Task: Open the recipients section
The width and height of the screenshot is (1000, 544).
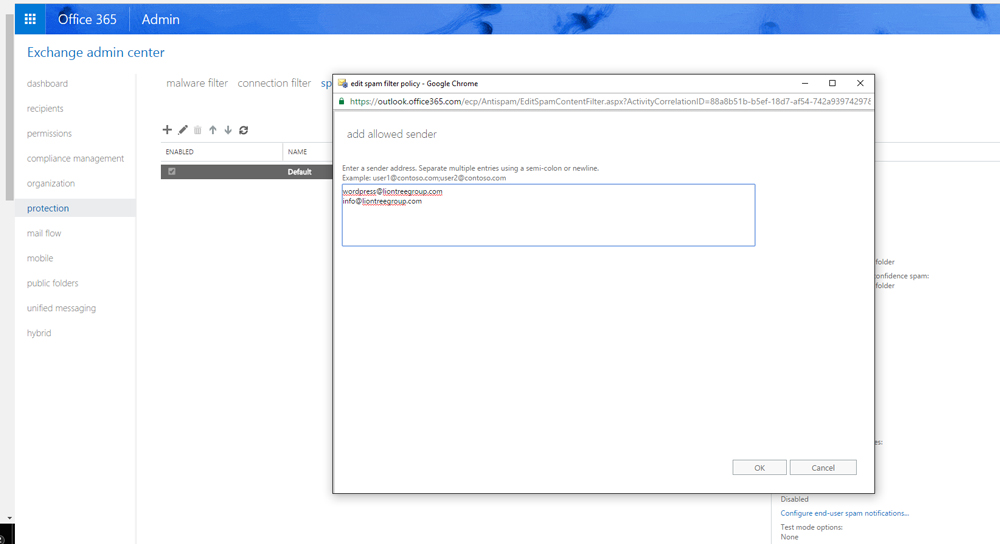Action: pos(45,108)
